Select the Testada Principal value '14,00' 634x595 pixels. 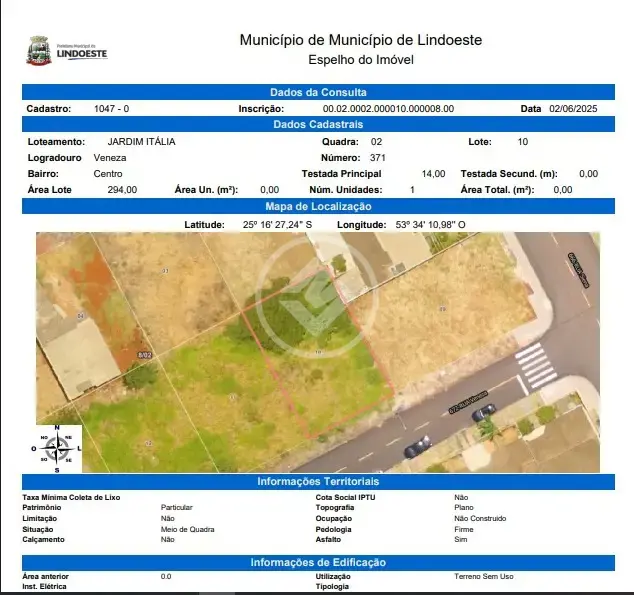tap(433, 174)
